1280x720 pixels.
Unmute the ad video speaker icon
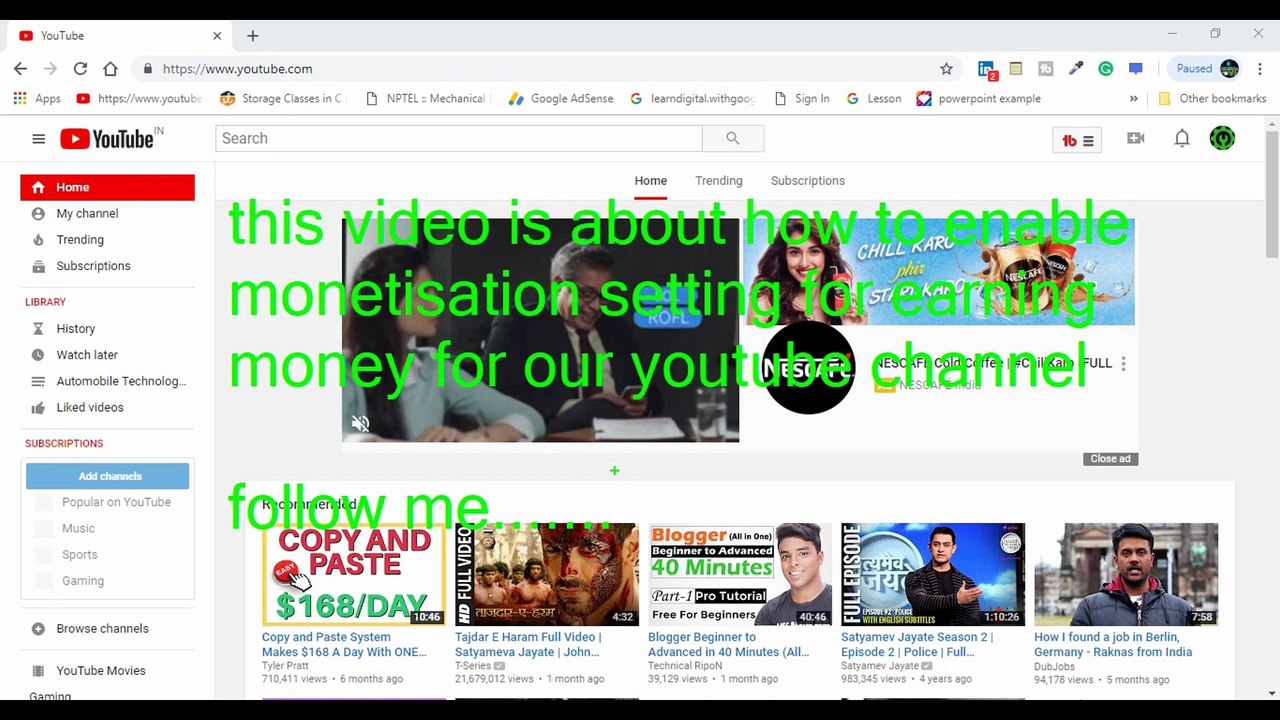[360, 424]
